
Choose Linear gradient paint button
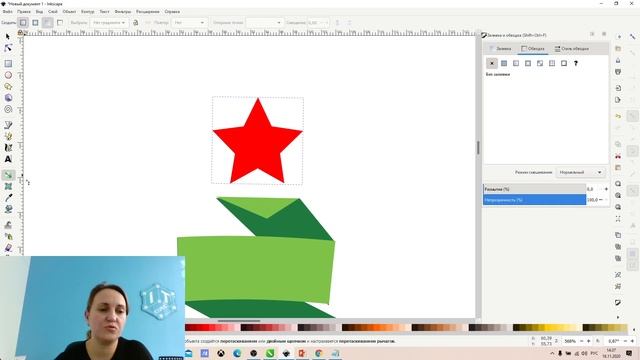pyautogui.click(x=516, y=63)
